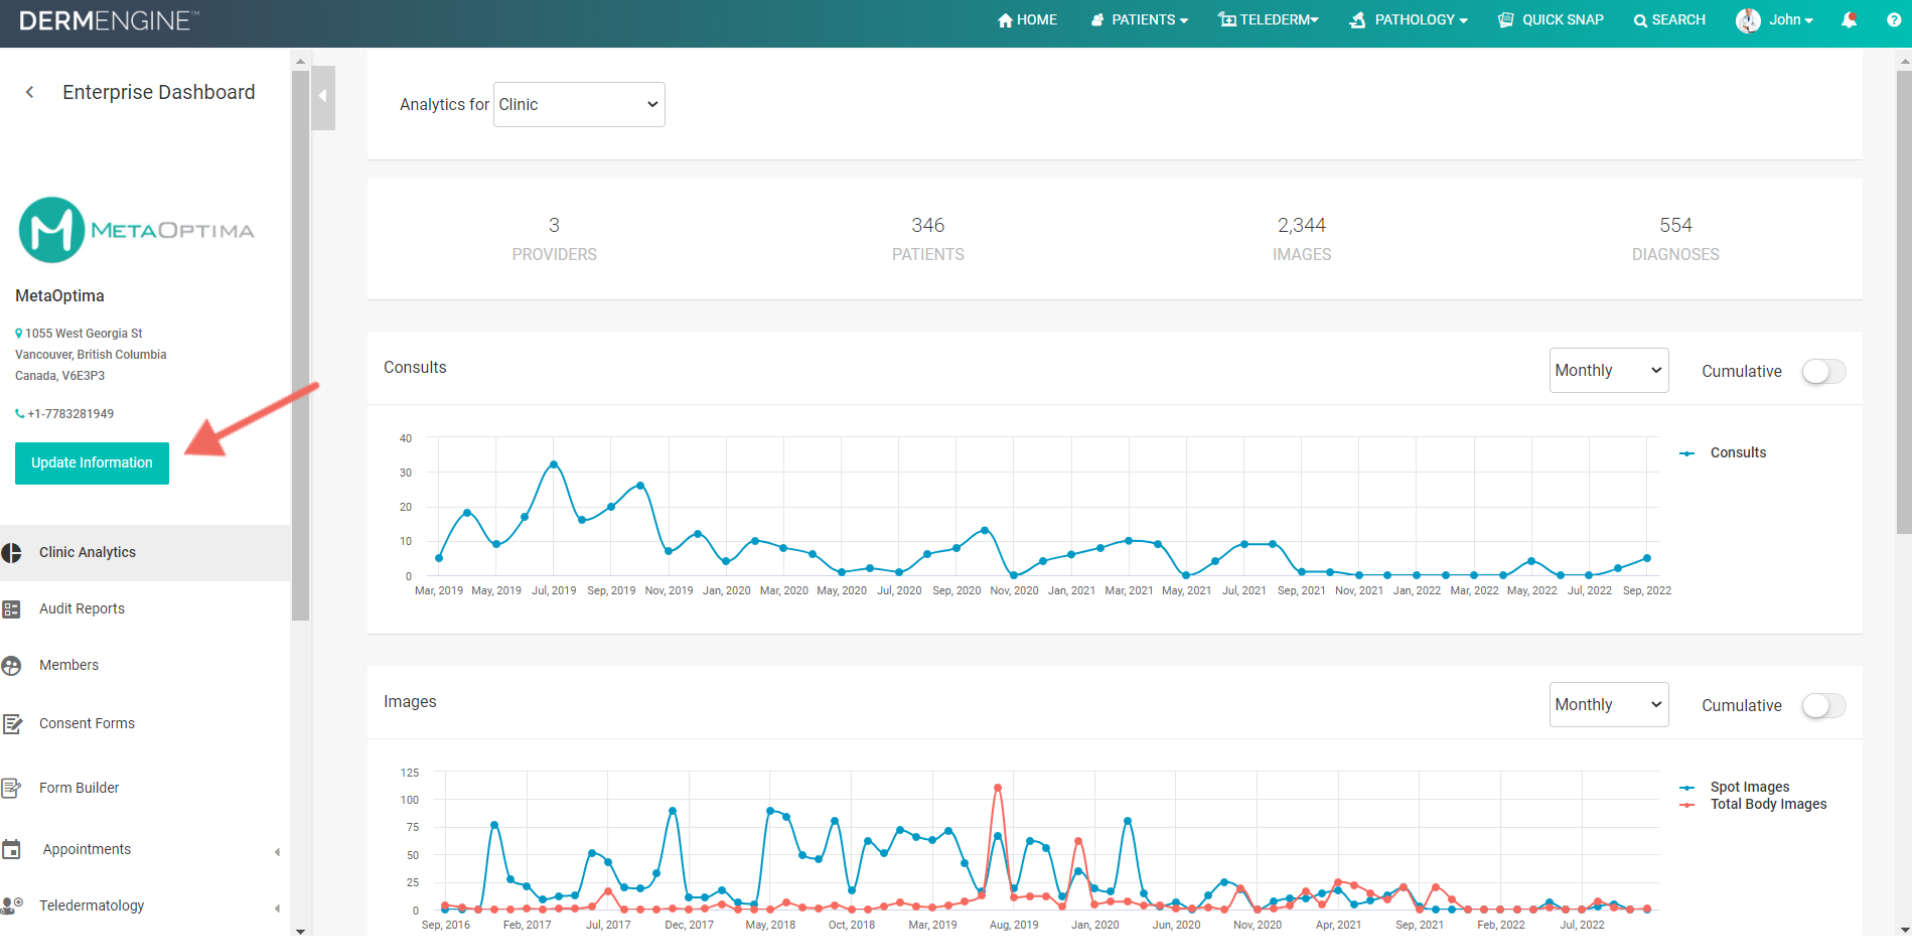Click the 1055 West Georgia St address
This screenshot has width=1912, height=951.
tap(84, 334)
